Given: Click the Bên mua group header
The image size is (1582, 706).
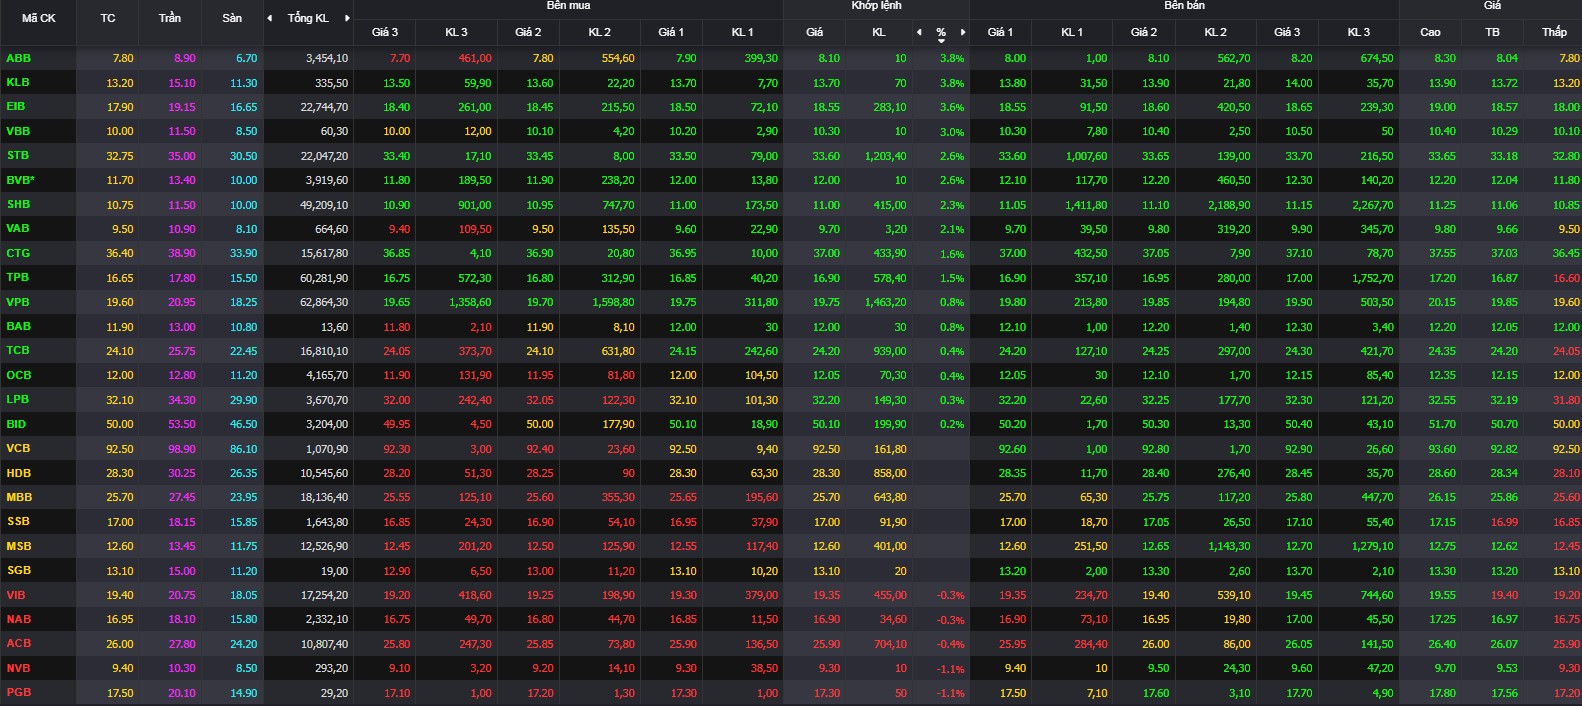Looking at the screenshot, I should 569,6.
